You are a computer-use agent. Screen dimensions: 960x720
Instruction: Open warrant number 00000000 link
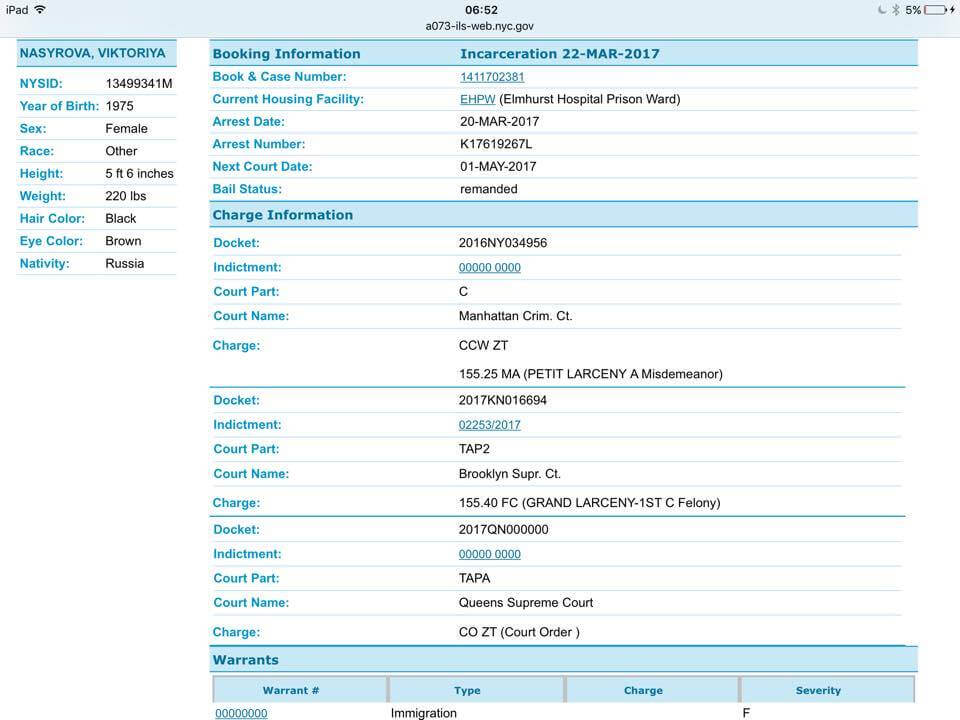coord(241,713)
